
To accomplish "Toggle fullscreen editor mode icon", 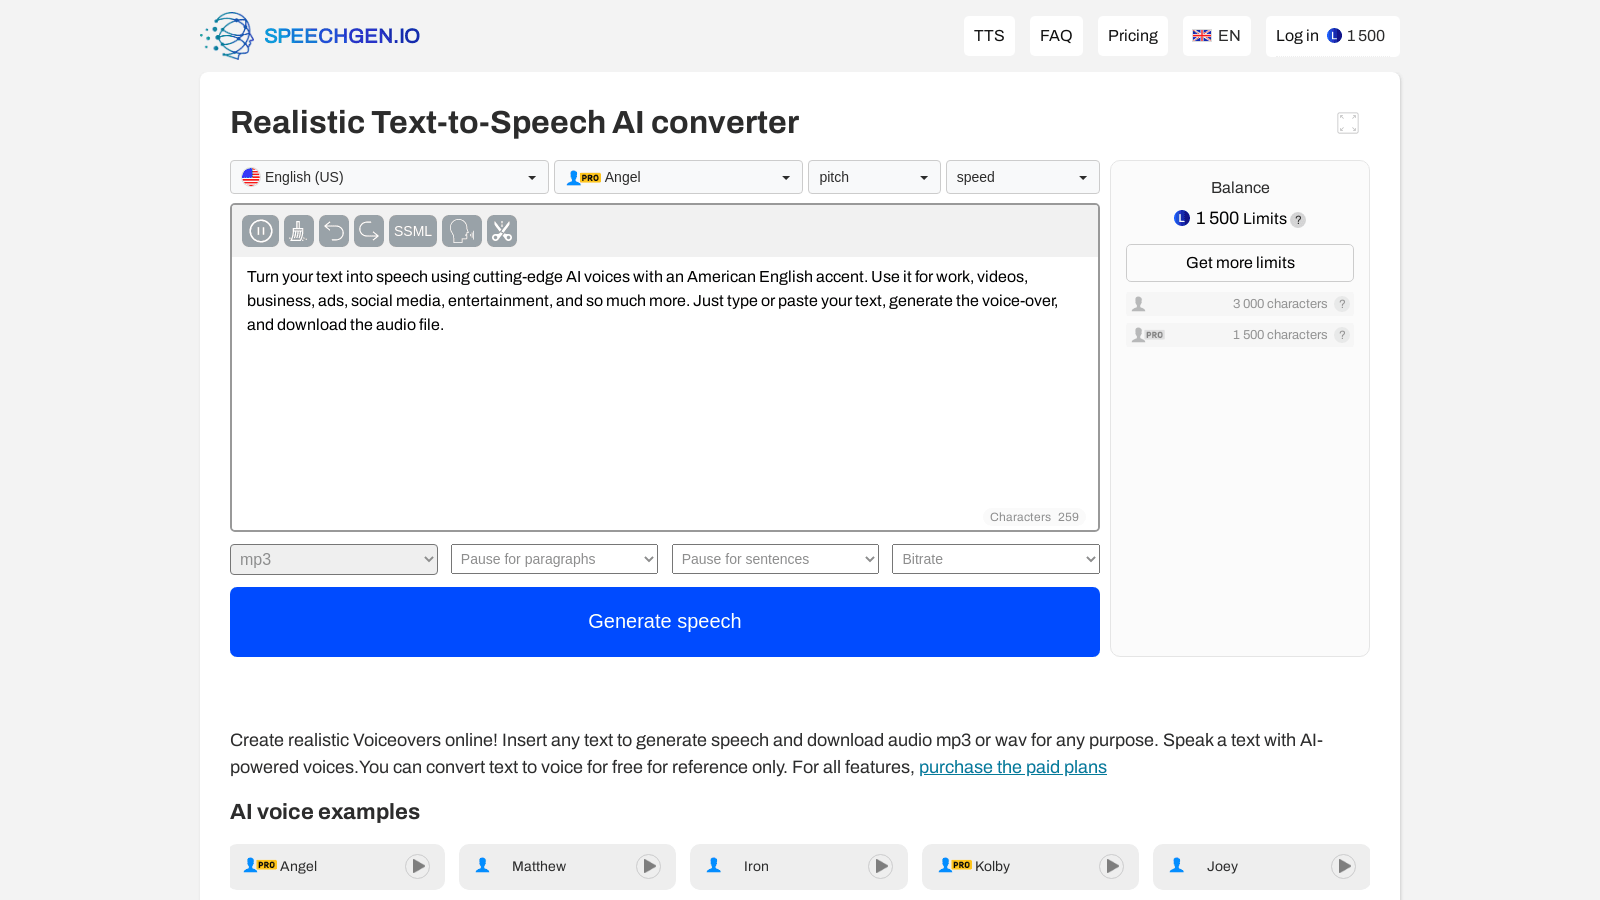I will [1348, 123].
